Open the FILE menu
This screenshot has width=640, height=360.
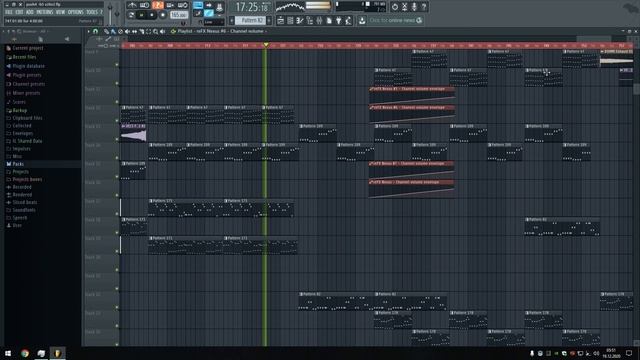(9, 12)
